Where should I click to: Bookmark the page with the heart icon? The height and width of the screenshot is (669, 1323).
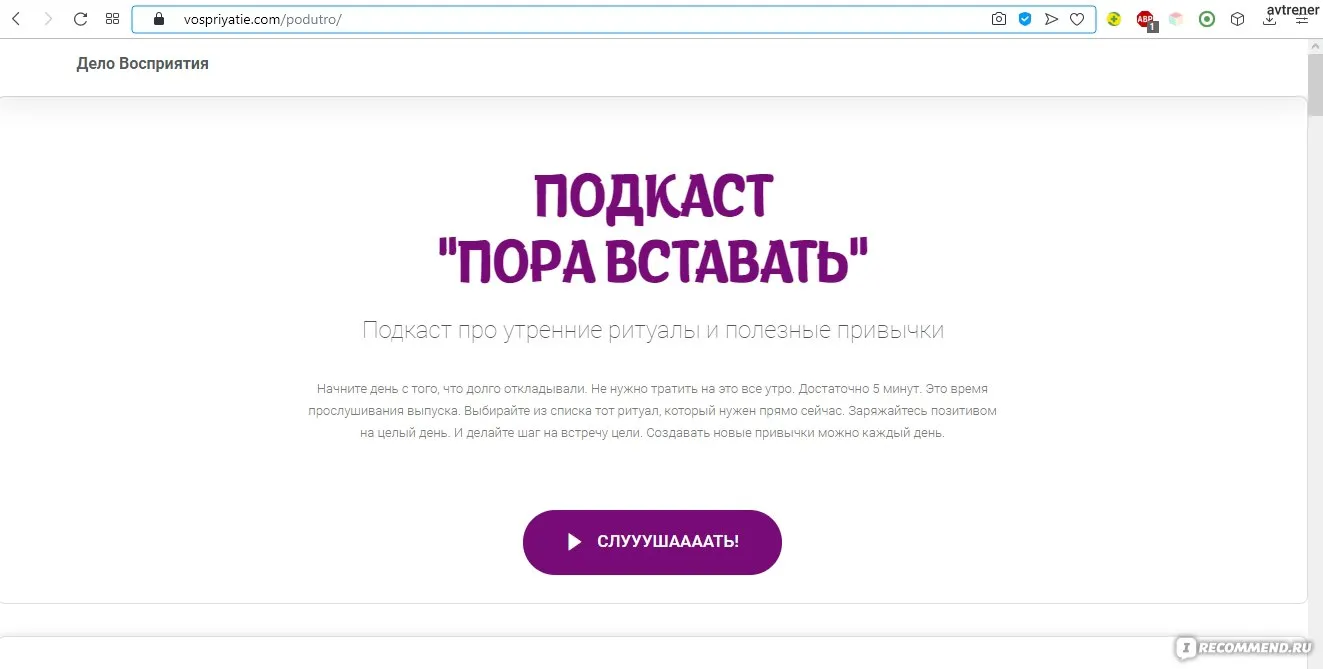coord(1077,19)
